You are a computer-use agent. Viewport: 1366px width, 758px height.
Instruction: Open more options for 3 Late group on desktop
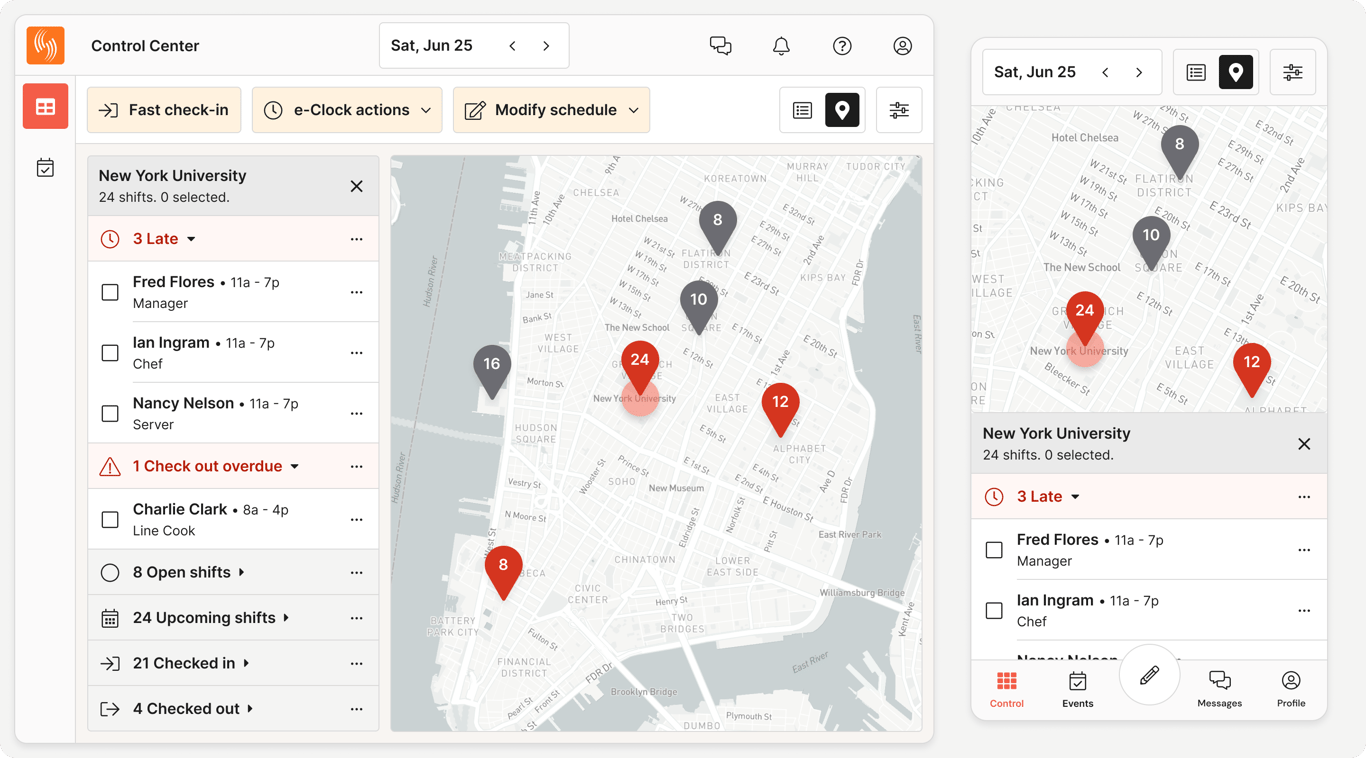[x=356, y=239]
